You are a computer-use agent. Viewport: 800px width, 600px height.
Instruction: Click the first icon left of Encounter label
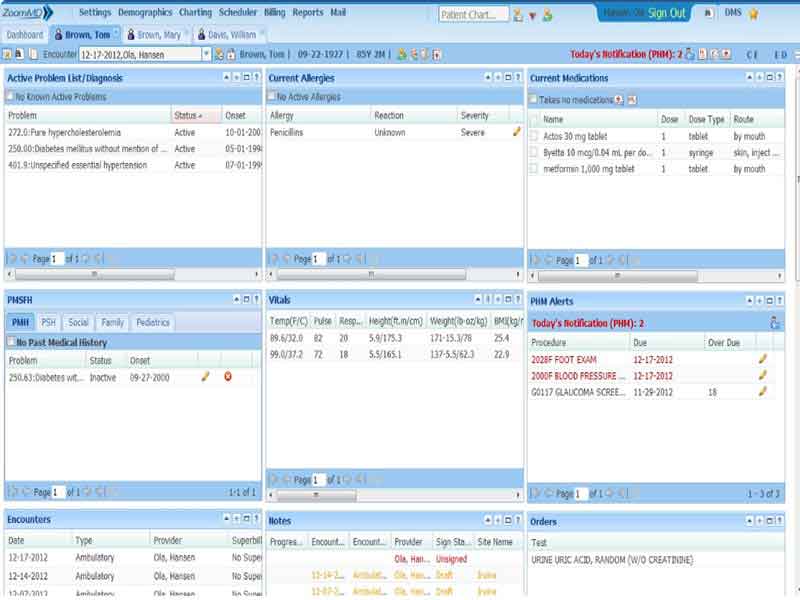coord(7,54)
